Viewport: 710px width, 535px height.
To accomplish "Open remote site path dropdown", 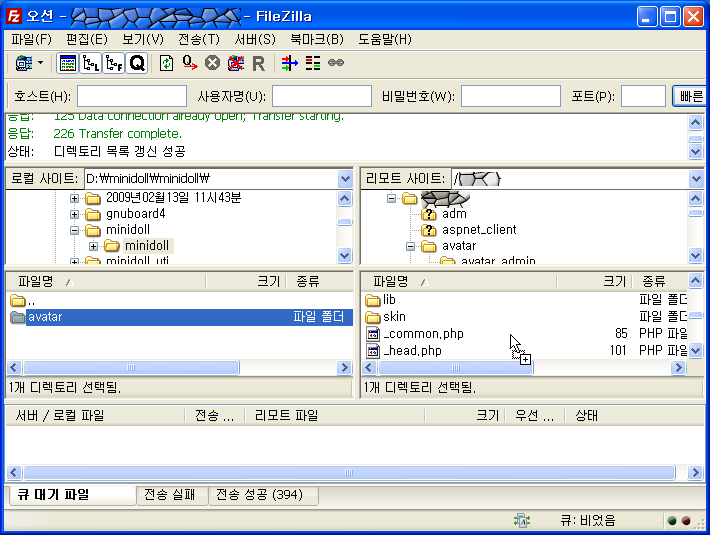I will point(696,179).
